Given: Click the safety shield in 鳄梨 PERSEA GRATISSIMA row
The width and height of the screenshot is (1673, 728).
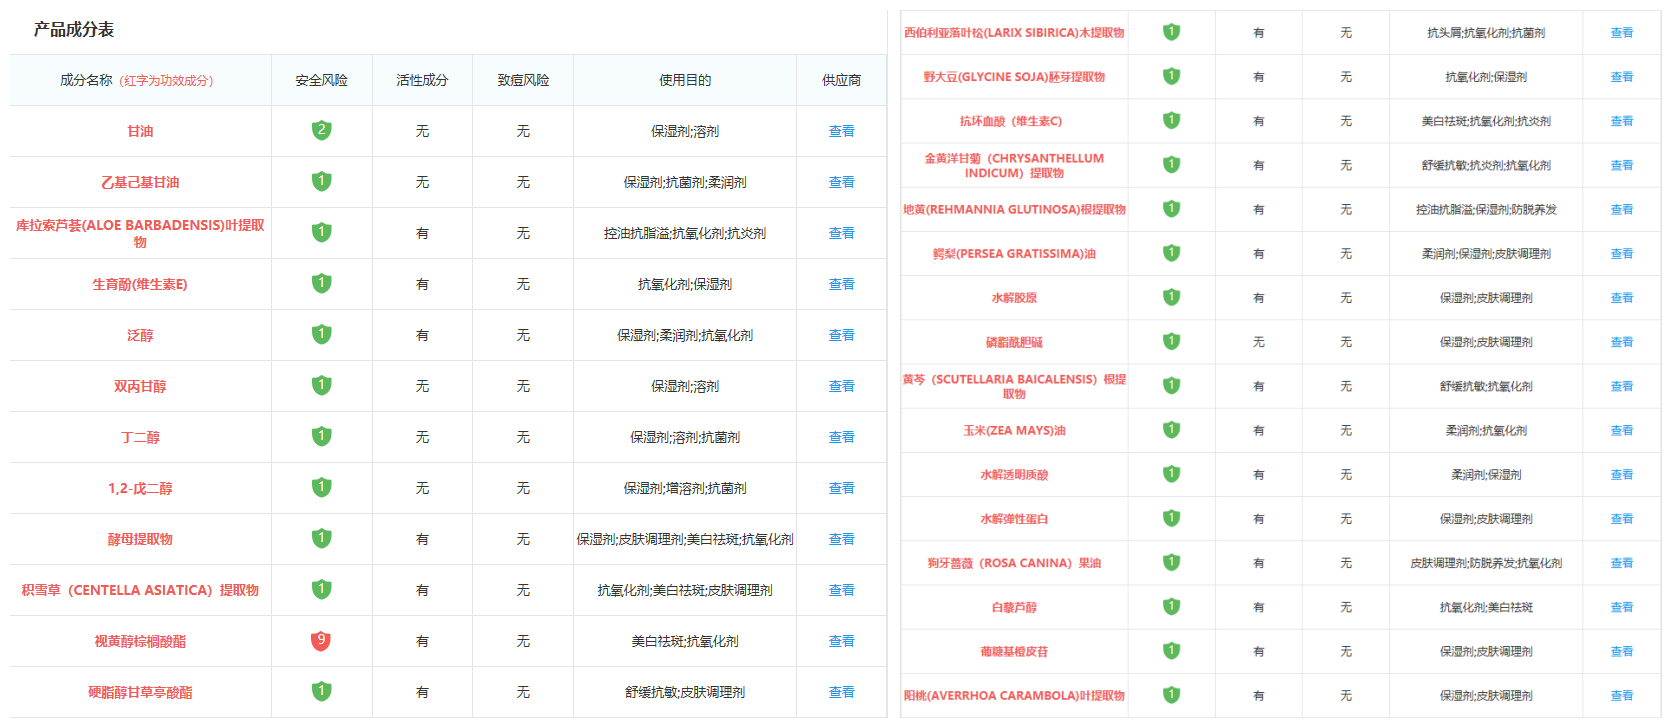Looking at the screenshot, I should click(1171, 253).
